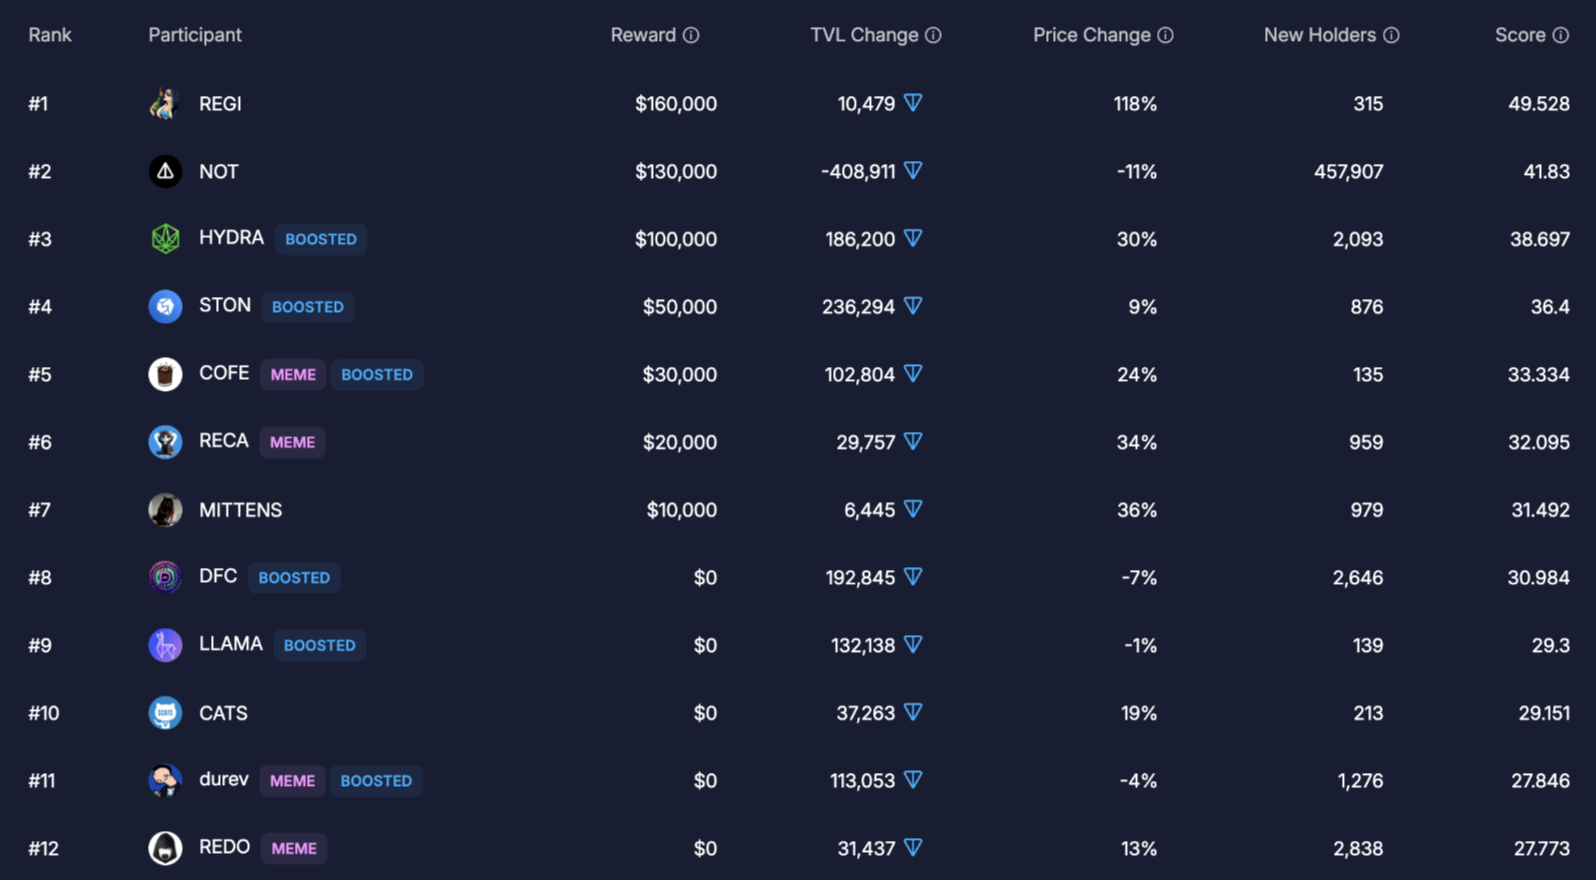
Task: Open the LLAMA participant name
Action: (x=231, y=644)
